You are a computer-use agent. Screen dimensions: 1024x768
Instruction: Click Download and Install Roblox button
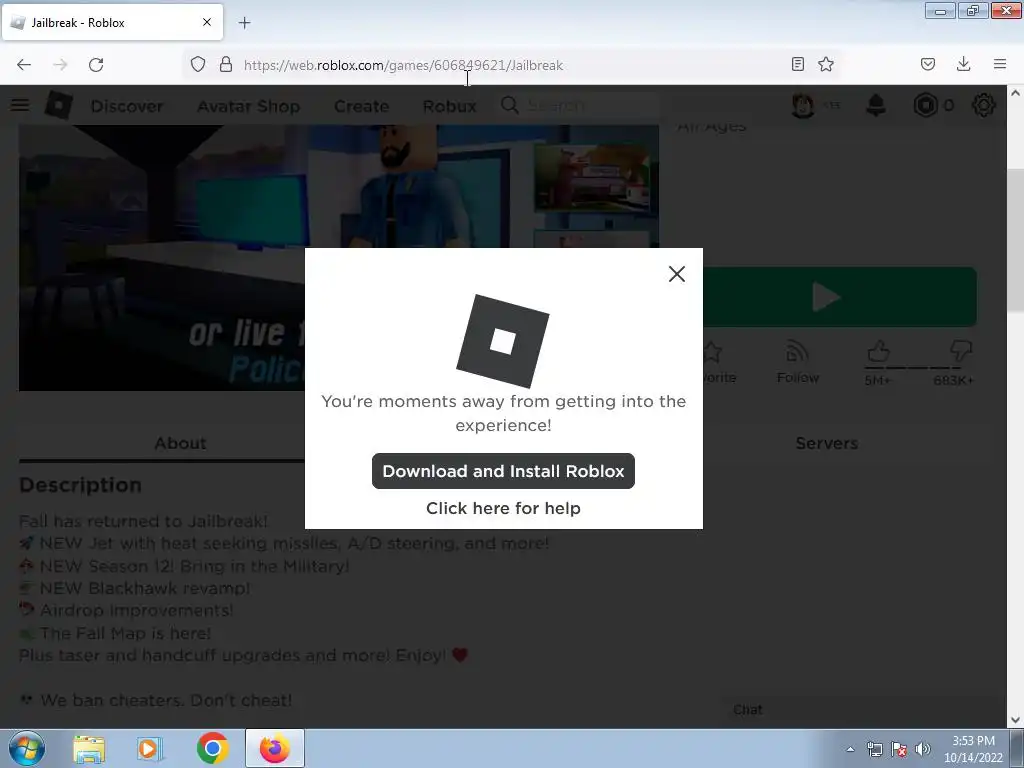click(x=503, y=471)
